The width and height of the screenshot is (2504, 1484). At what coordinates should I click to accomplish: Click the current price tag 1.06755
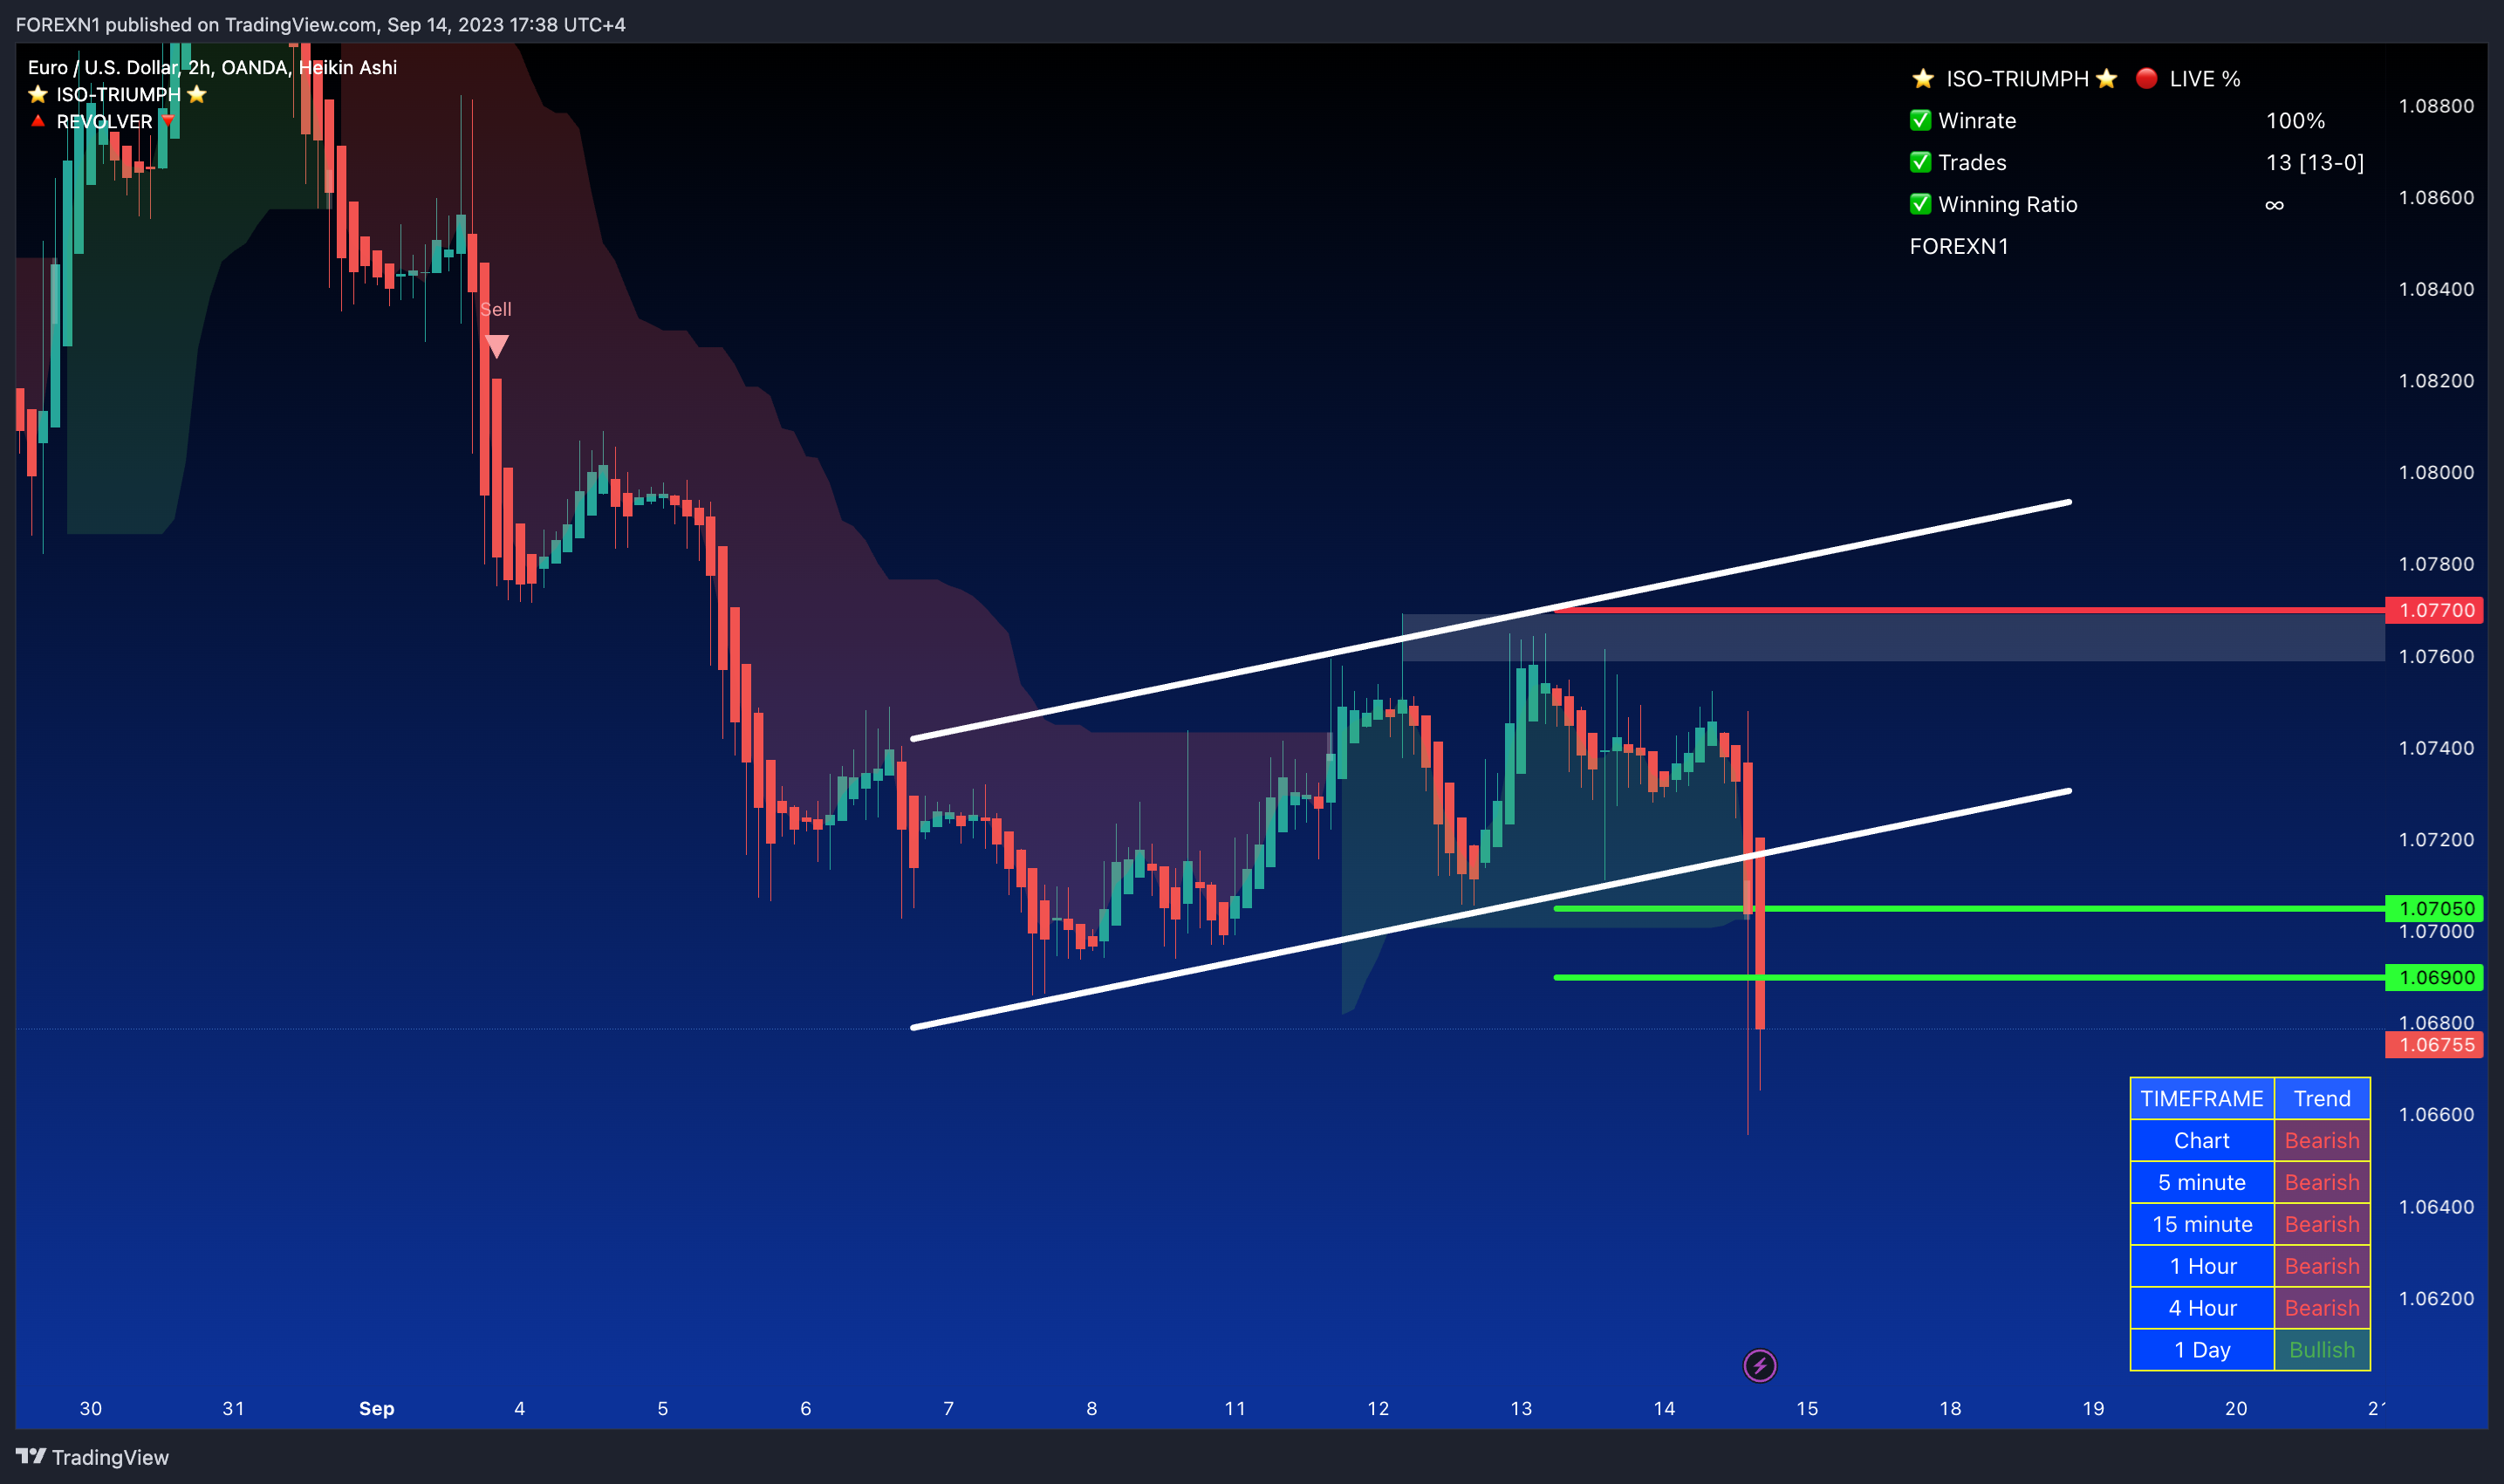pos(2434,1045)
